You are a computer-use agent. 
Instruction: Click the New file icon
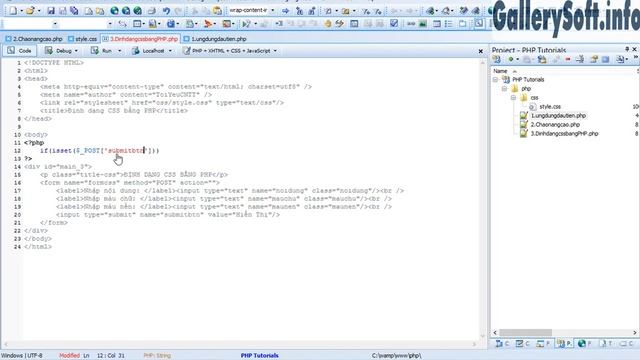coord(13,11)
